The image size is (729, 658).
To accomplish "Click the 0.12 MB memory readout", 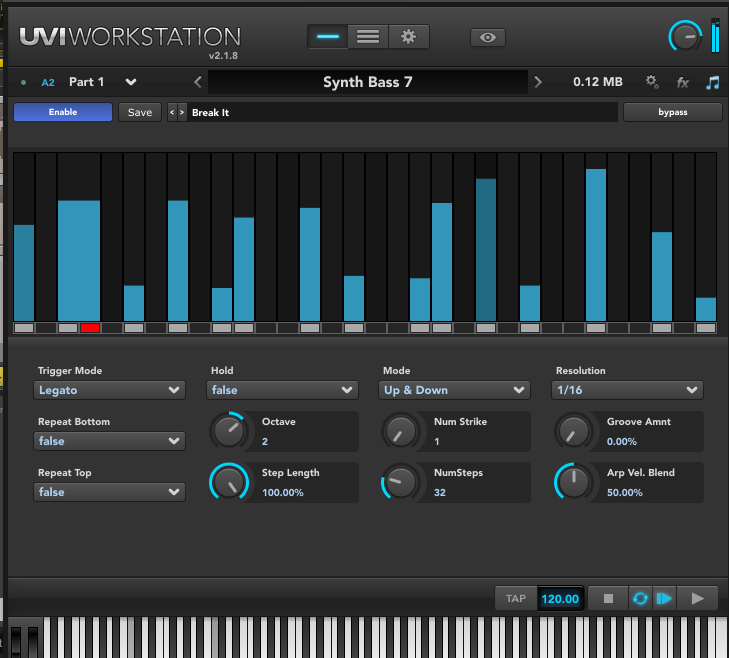I will coord(597,82).
